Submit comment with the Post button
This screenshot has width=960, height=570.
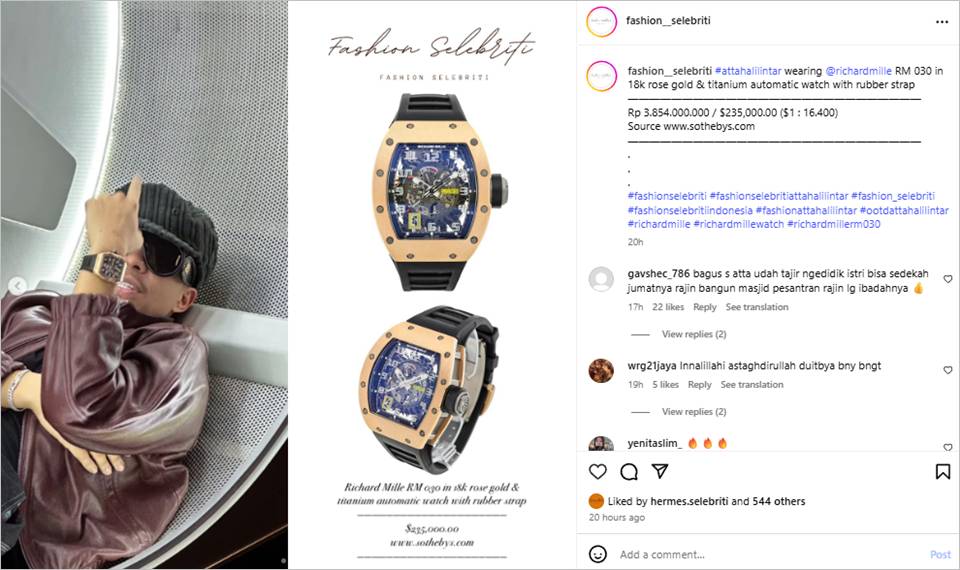(940, 555)
